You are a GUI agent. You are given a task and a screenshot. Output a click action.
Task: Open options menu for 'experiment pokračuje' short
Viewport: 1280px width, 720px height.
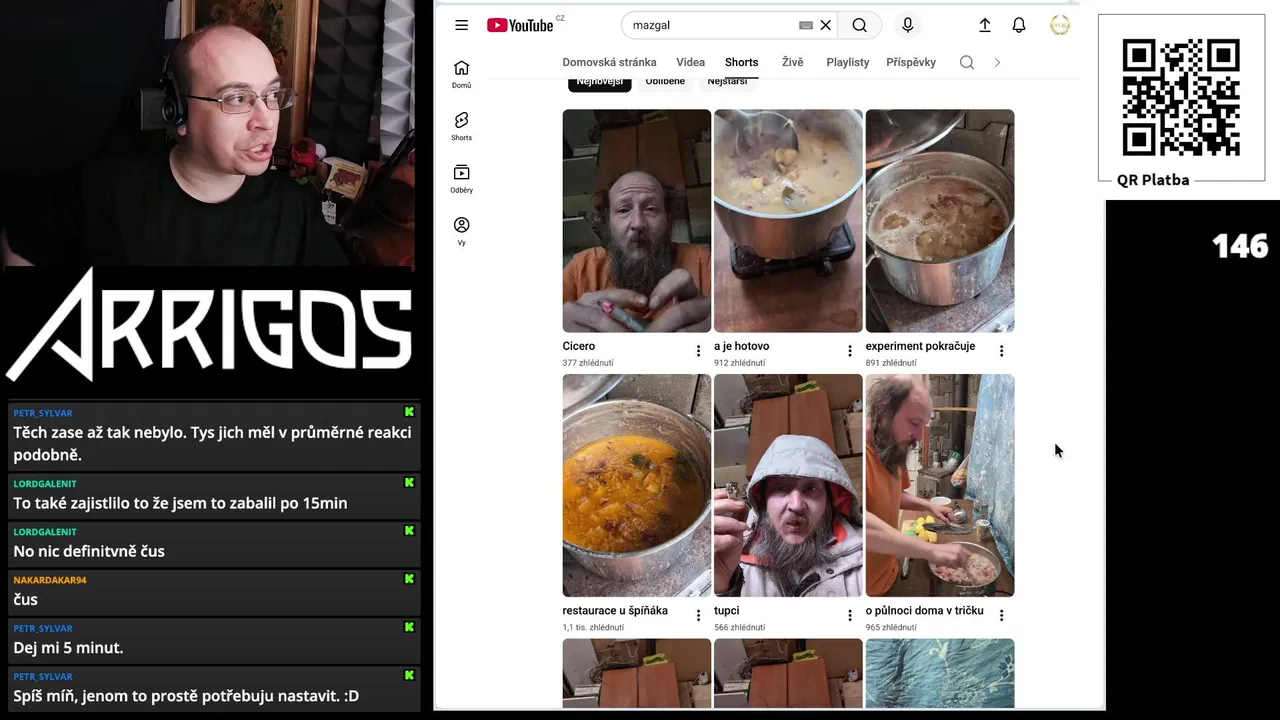(1001, 351)
